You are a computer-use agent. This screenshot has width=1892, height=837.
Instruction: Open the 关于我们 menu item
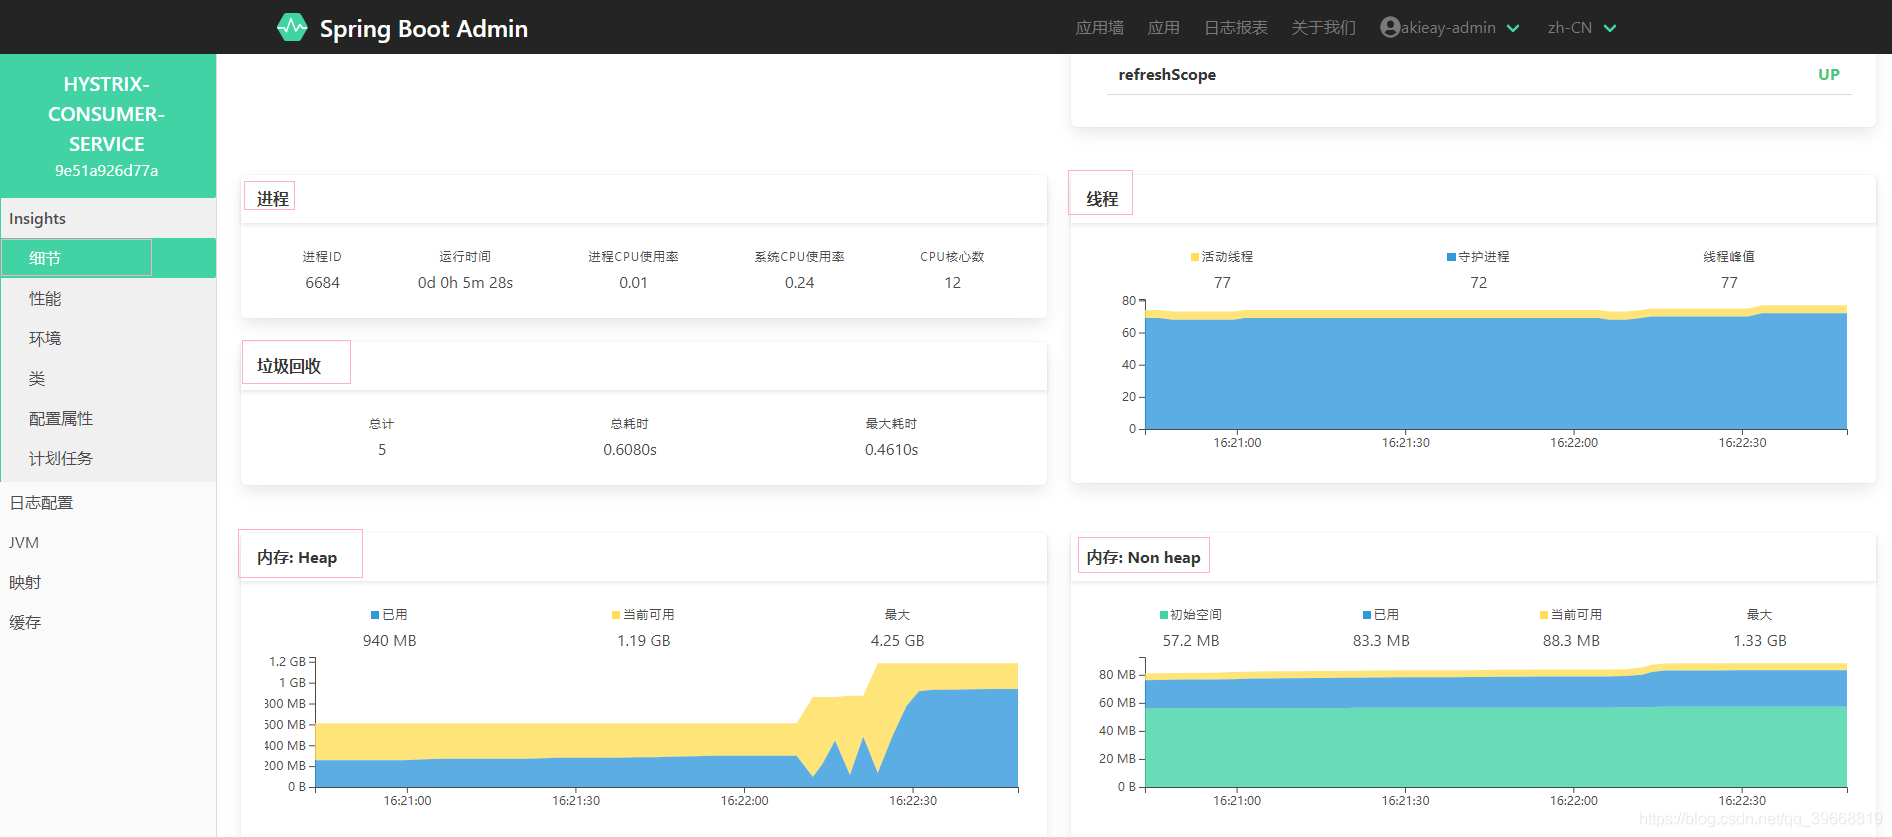[x=1323, y=27]
